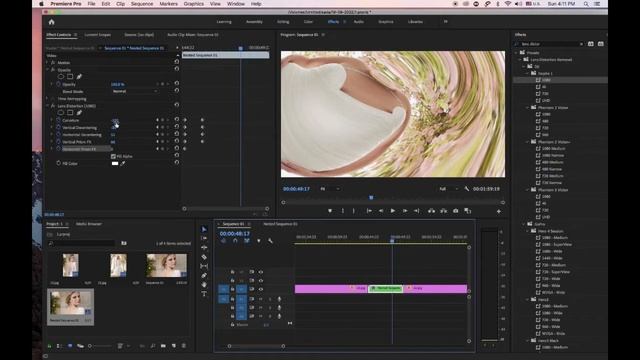640x360 pixels.
Task: Open the Nested Sequence 01 timeline tab
Action: click(x=280, y=224)
